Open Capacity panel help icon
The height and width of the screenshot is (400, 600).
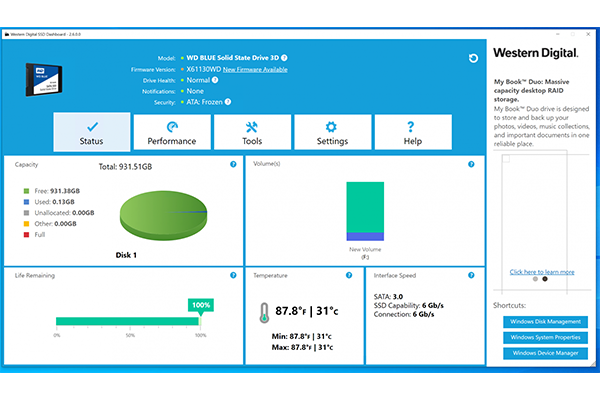(x=232, y=163)
